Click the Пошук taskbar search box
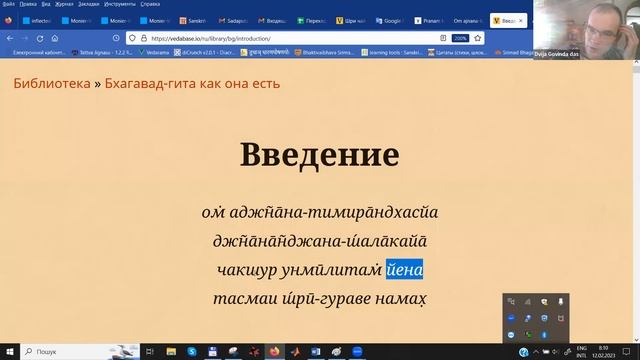This screenshot has width=640, height=360. click(80, 351)
